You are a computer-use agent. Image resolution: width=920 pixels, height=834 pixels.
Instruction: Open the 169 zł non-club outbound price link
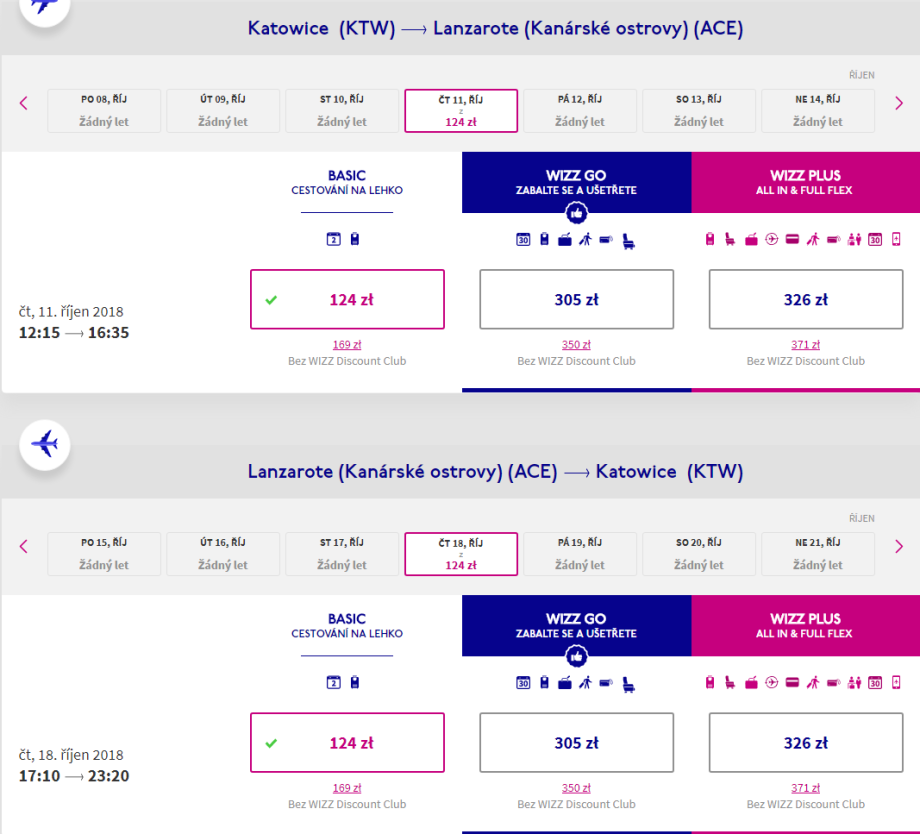[x=347, y=345]
